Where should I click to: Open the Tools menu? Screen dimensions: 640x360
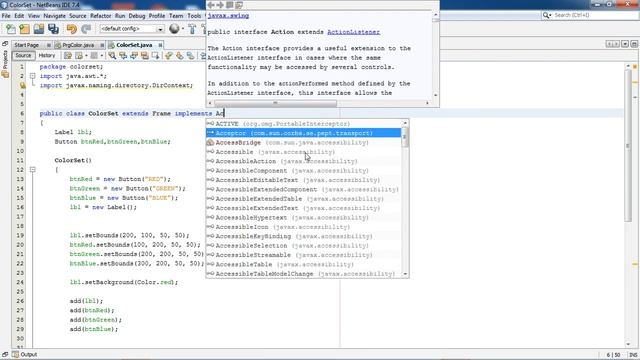click(194, 16)
